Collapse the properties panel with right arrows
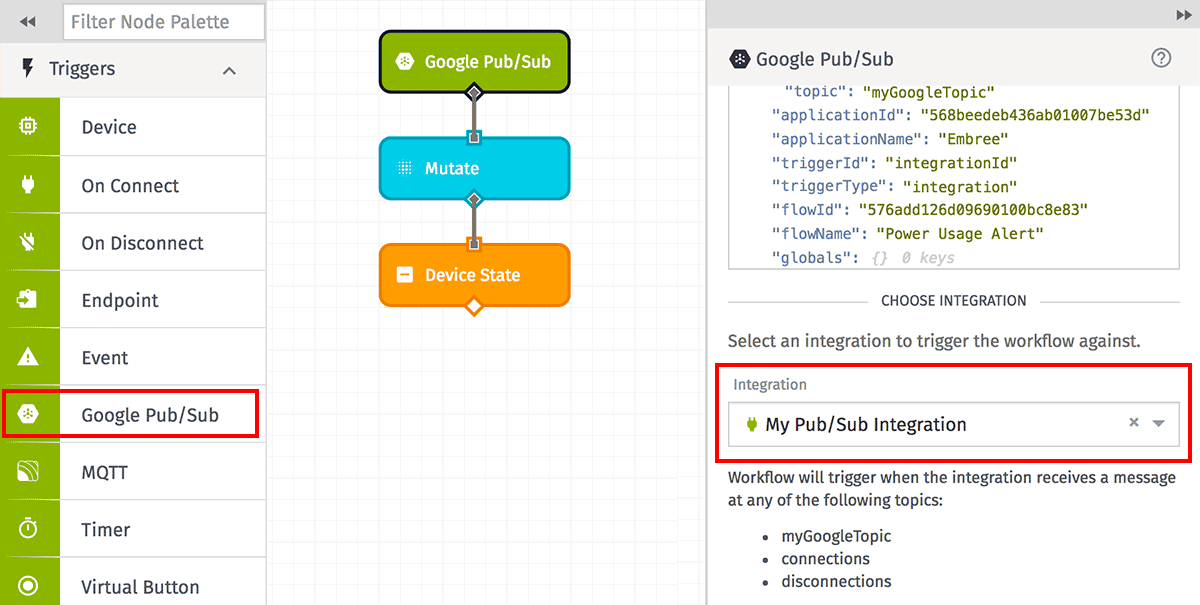1200x605 pixels. point(1184,15)
